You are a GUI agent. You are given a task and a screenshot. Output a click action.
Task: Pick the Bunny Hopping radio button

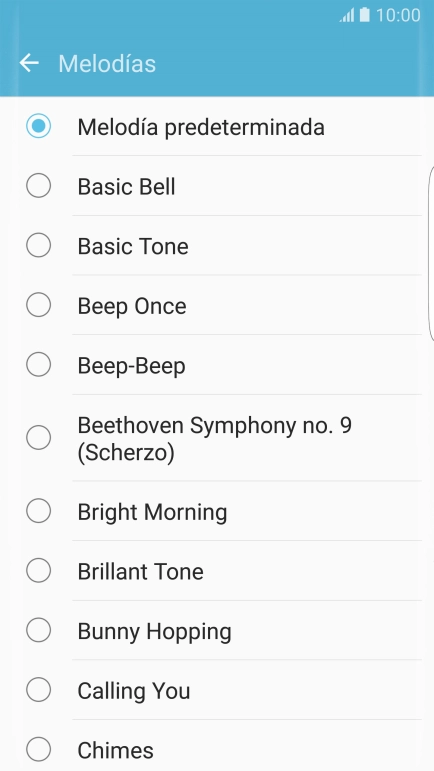(38, 630)
